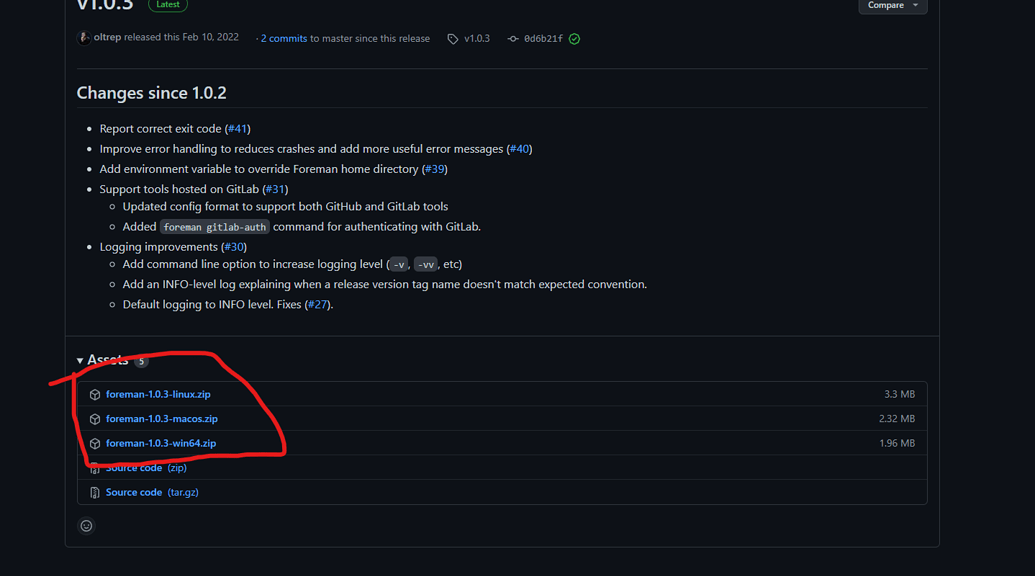Click the 1.96 MB size text
Screen dimensions: 1035x576
pyautogui.click(x=897, y=443)
